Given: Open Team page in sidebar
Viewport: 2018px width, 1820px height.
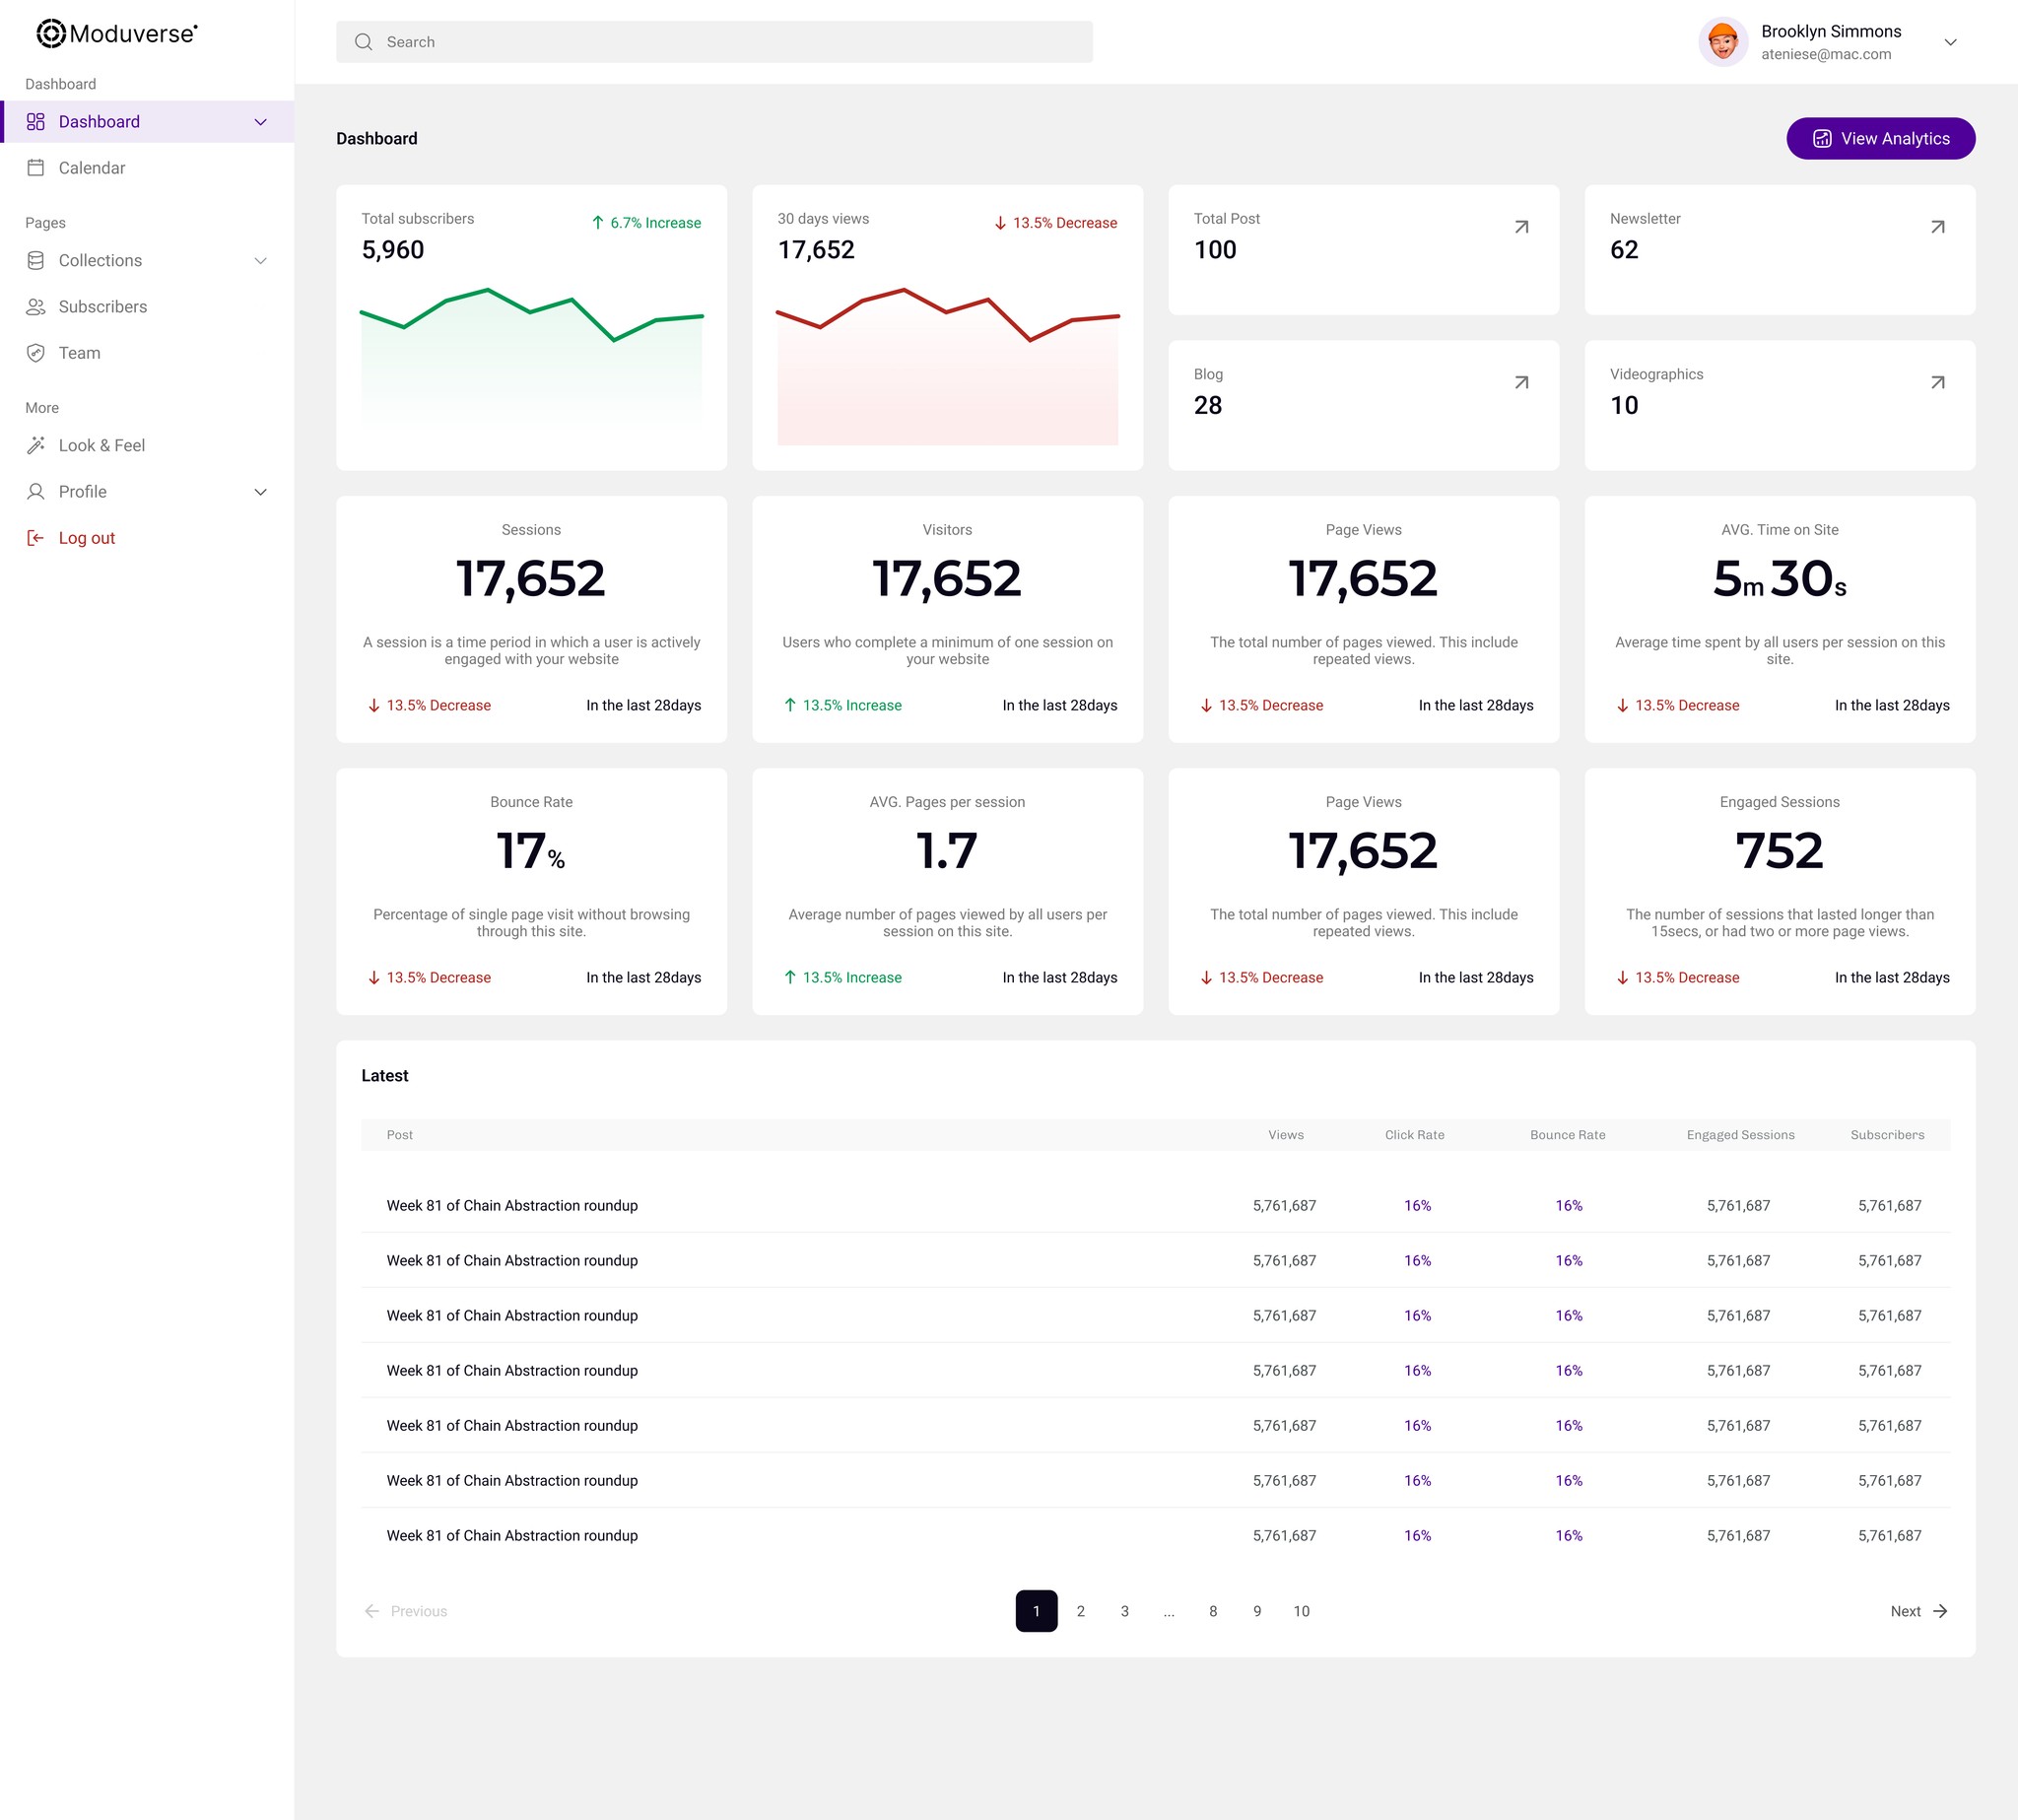Looking at the screenshot, I should tap(79, 353).
